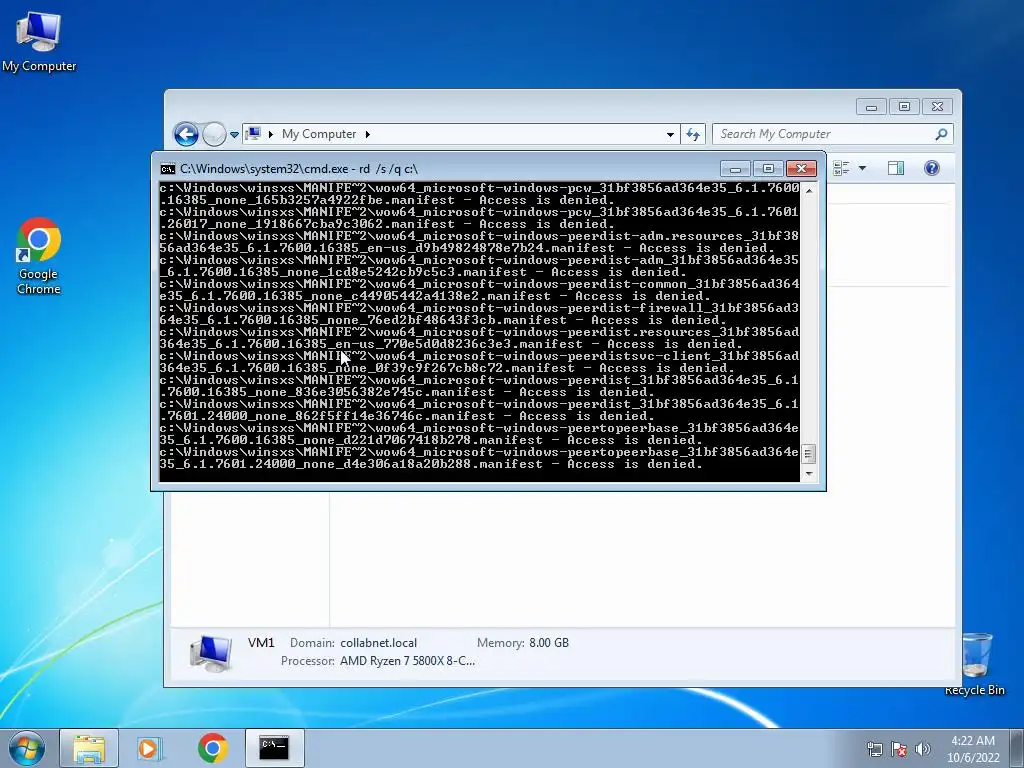Click the volume speaker tray icon

point(923,749)
